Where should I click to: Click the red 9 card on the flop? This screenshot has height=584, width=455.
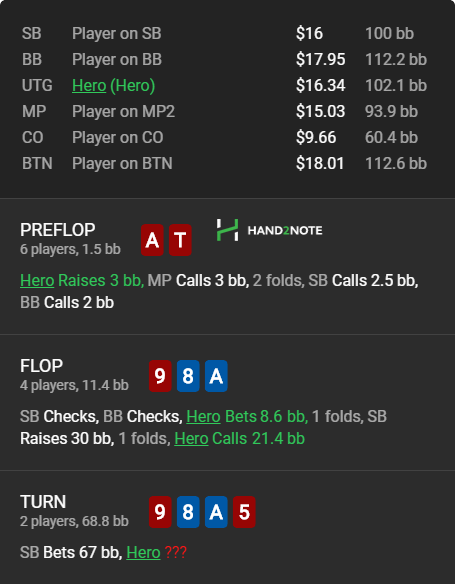tap(160, 376)
